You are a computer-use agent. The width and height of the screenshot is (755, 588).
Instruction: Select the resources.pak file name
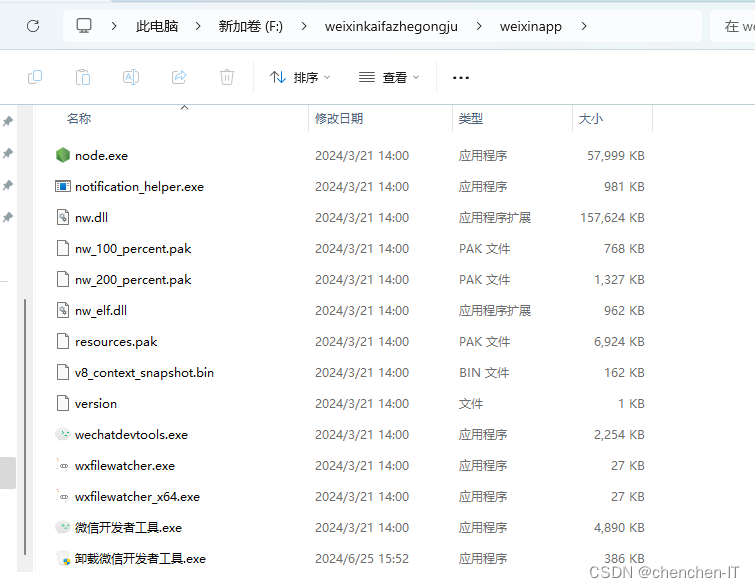[116, 341]
